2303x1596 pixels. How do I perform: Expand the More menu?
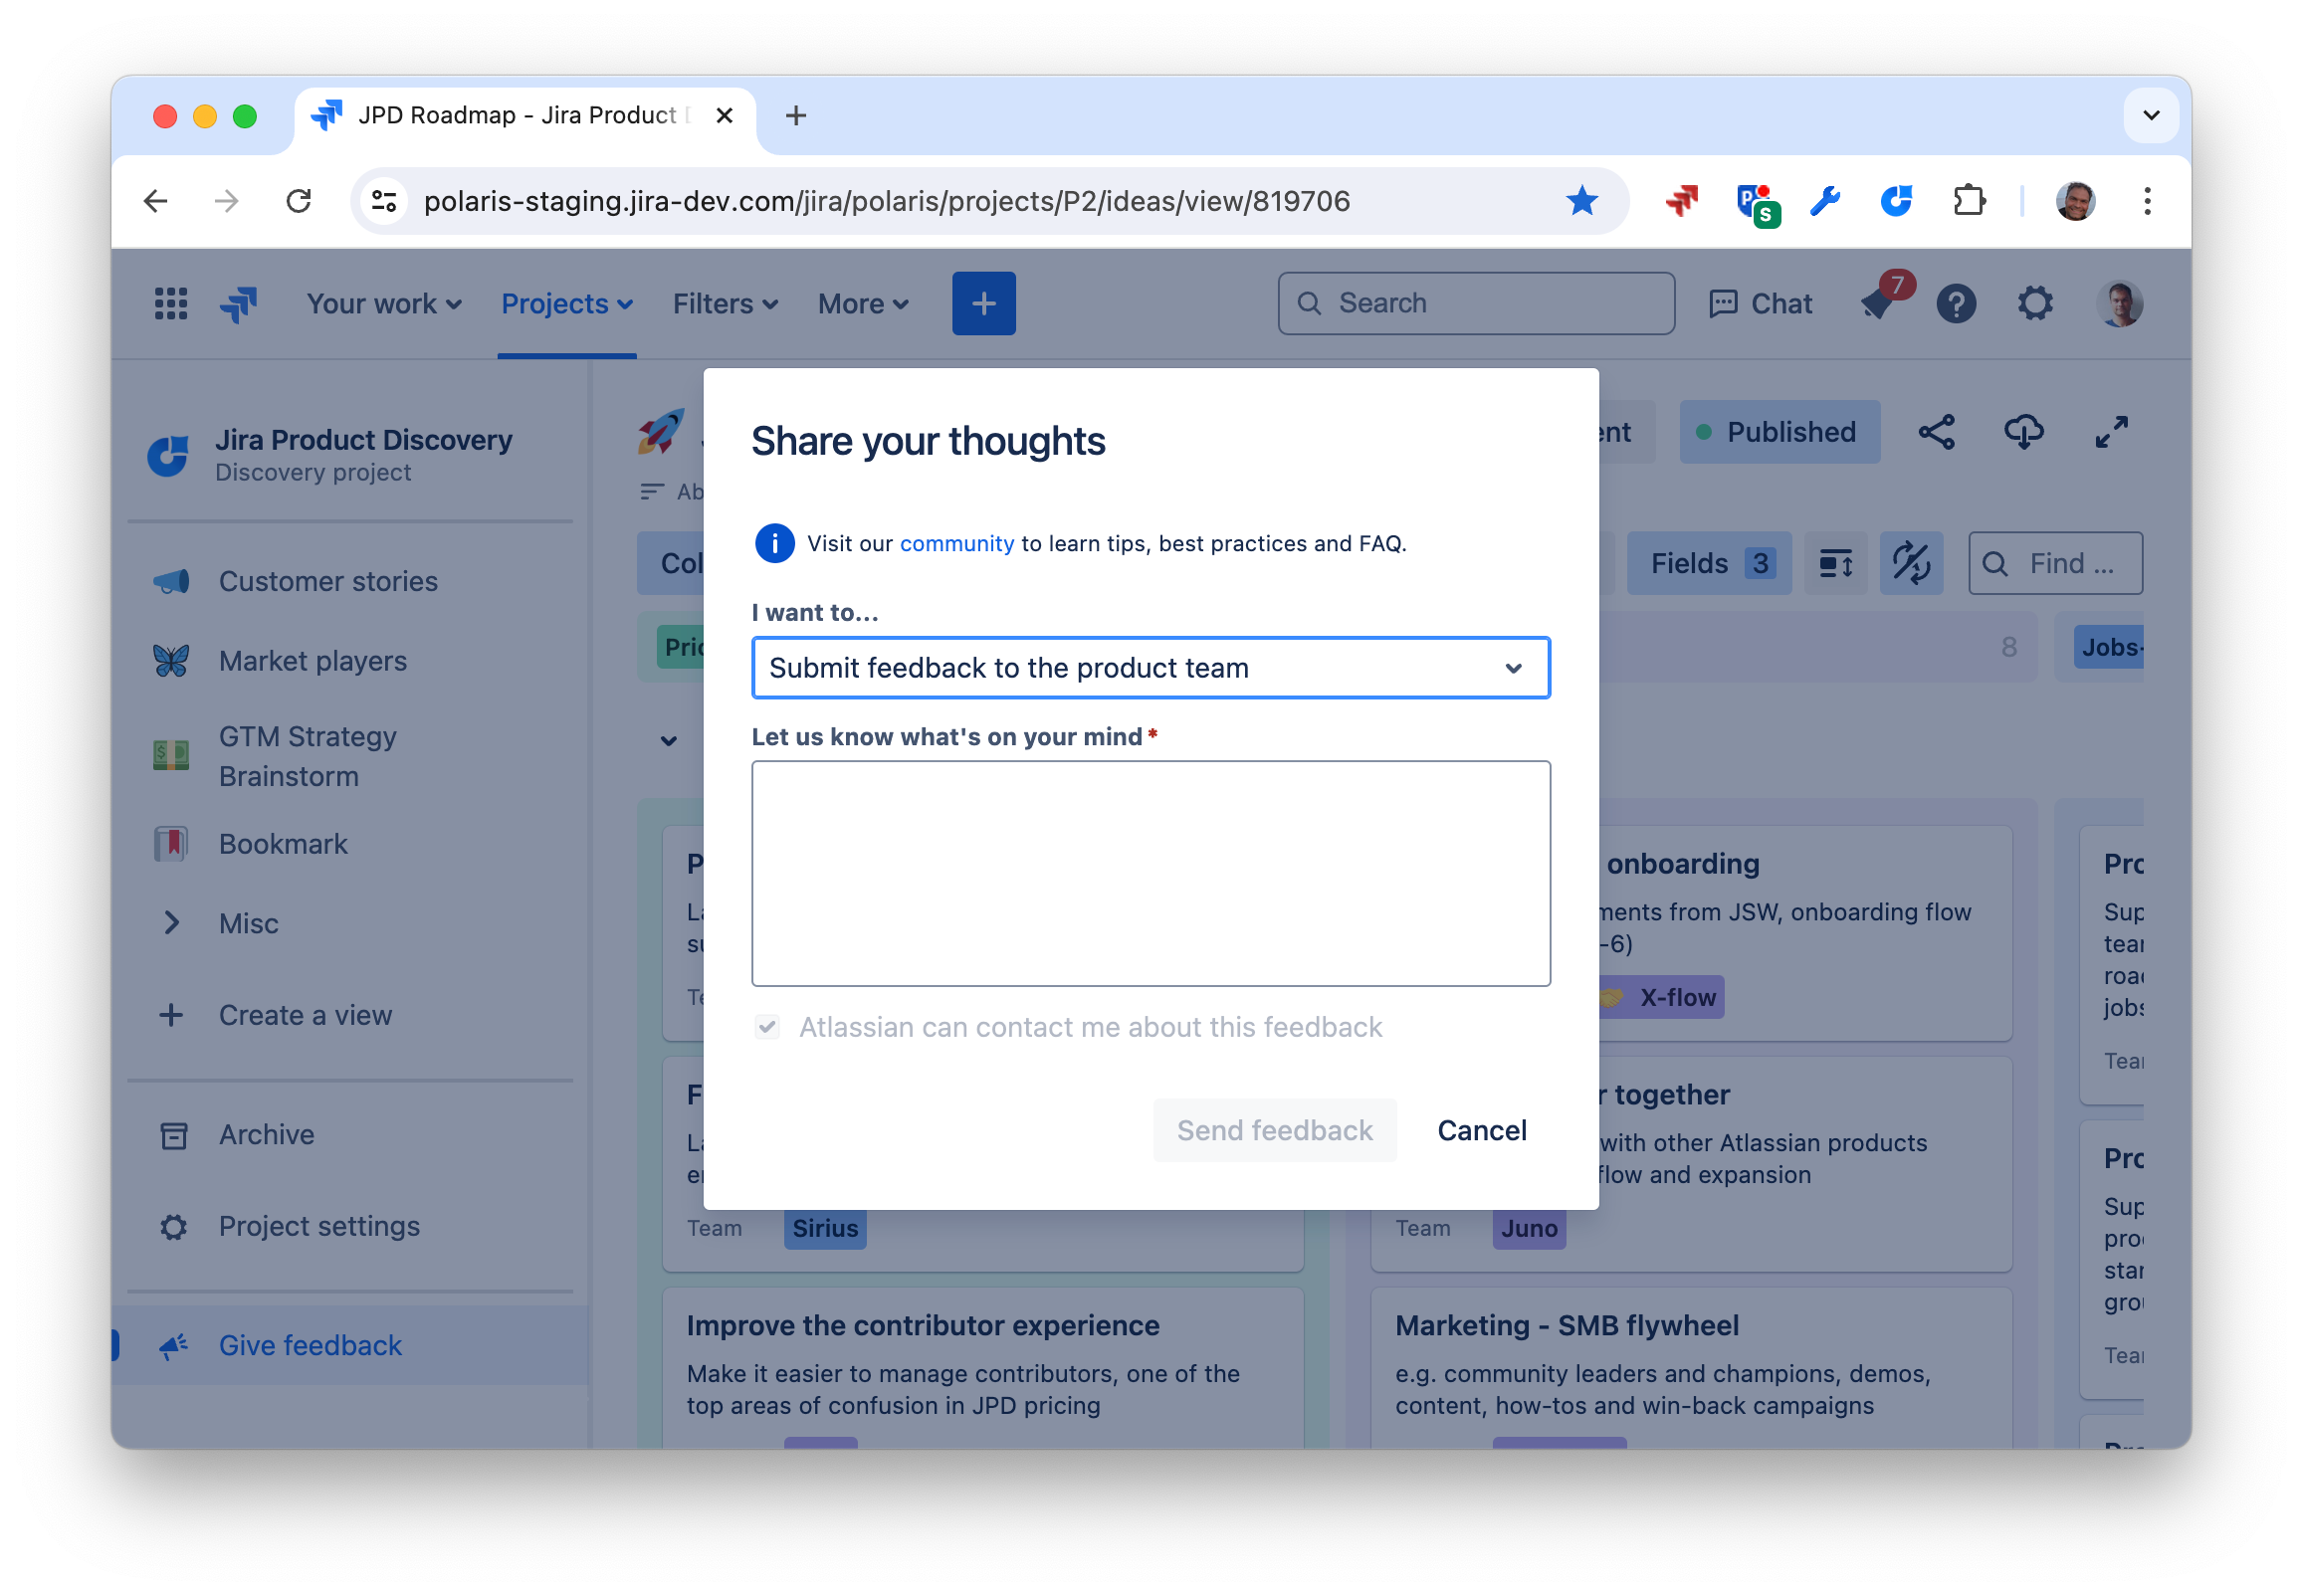pos(863,303)
